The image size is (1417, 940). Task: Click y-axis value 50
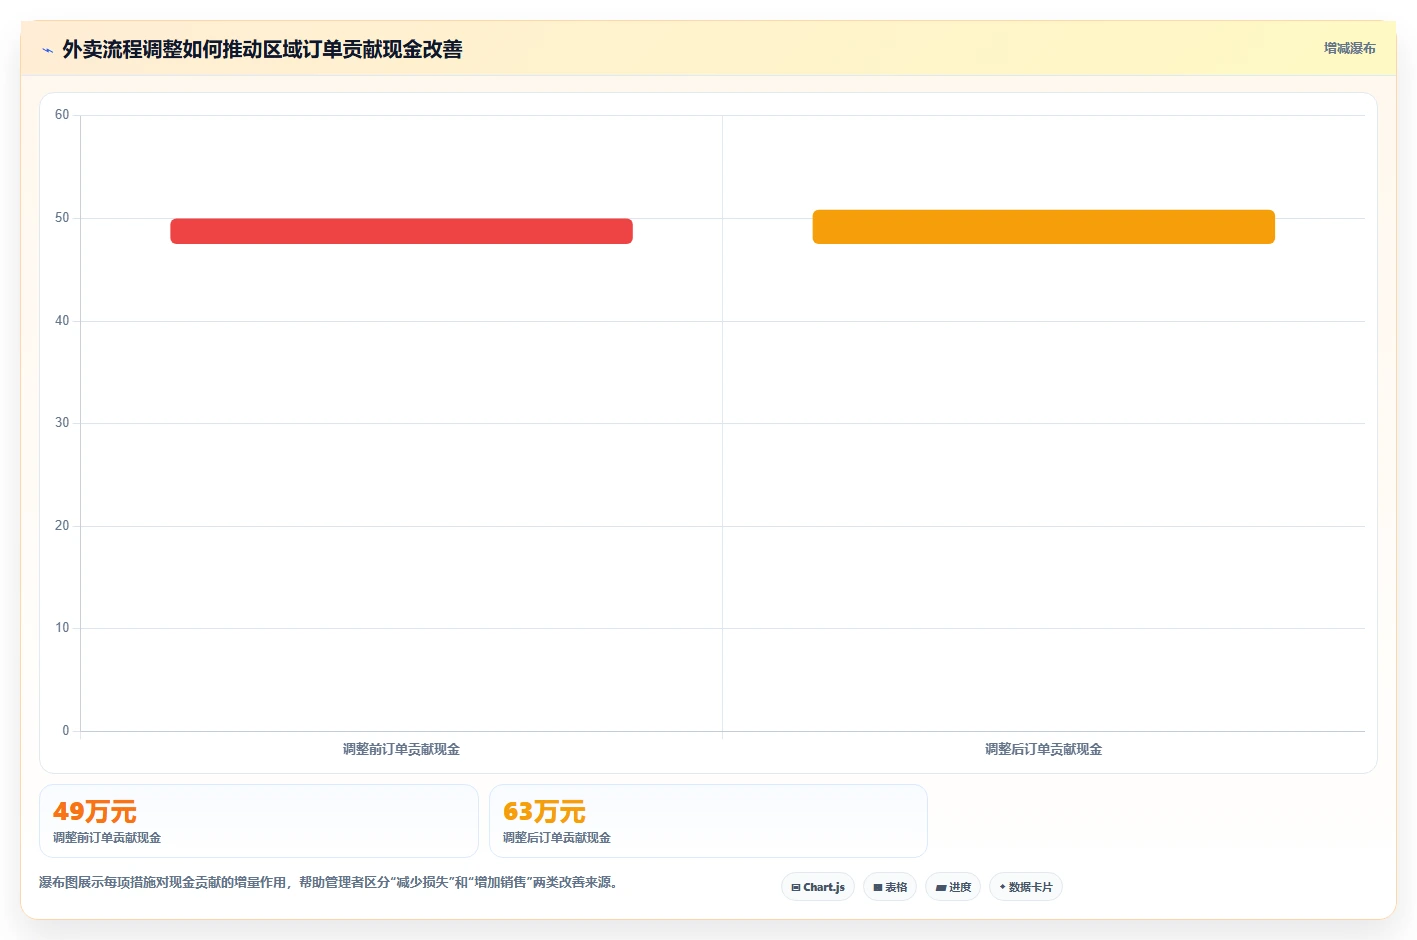(x=62, y=218)
